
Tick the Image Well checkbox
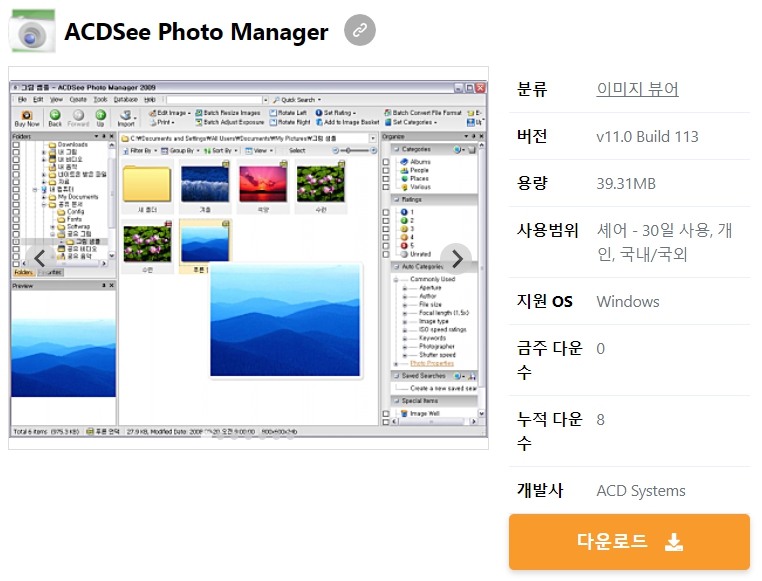[x=386, y=413]
